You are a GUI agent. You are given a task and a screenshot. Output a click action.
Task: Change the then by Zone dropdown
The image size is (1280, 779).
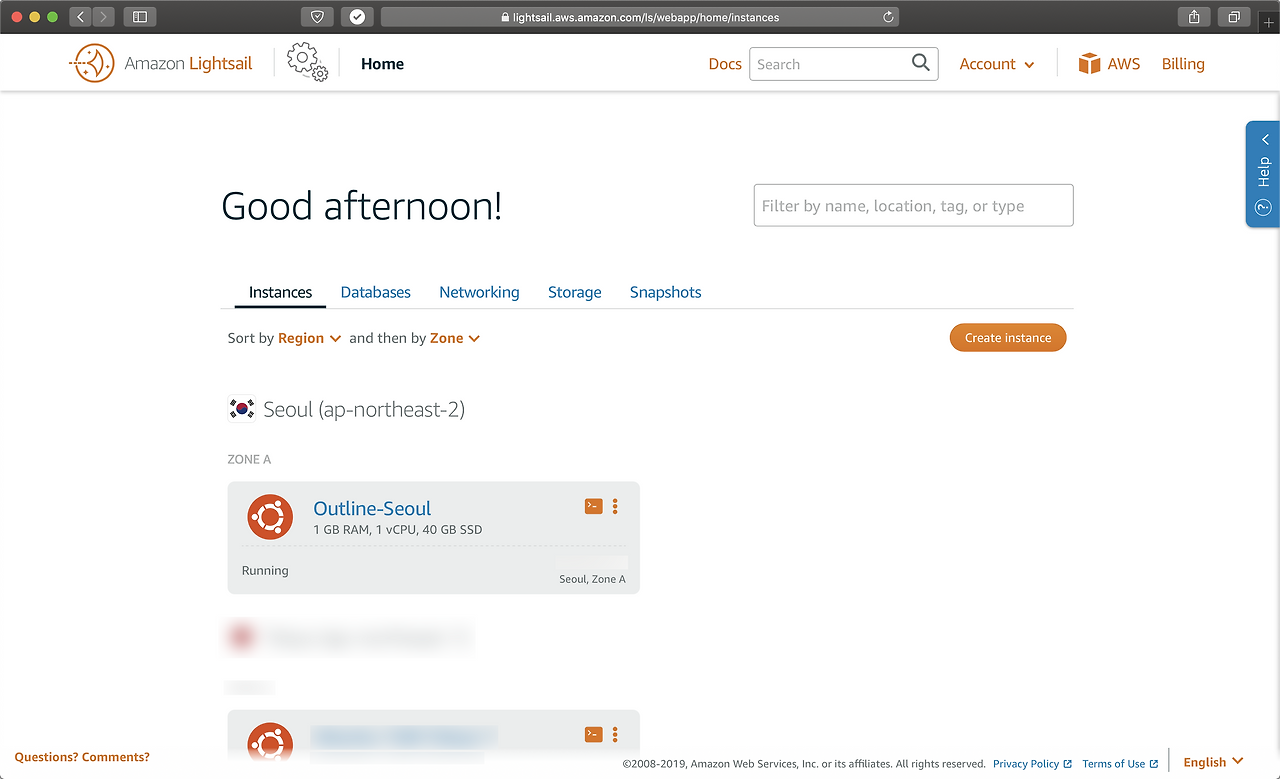coord(455,338)
